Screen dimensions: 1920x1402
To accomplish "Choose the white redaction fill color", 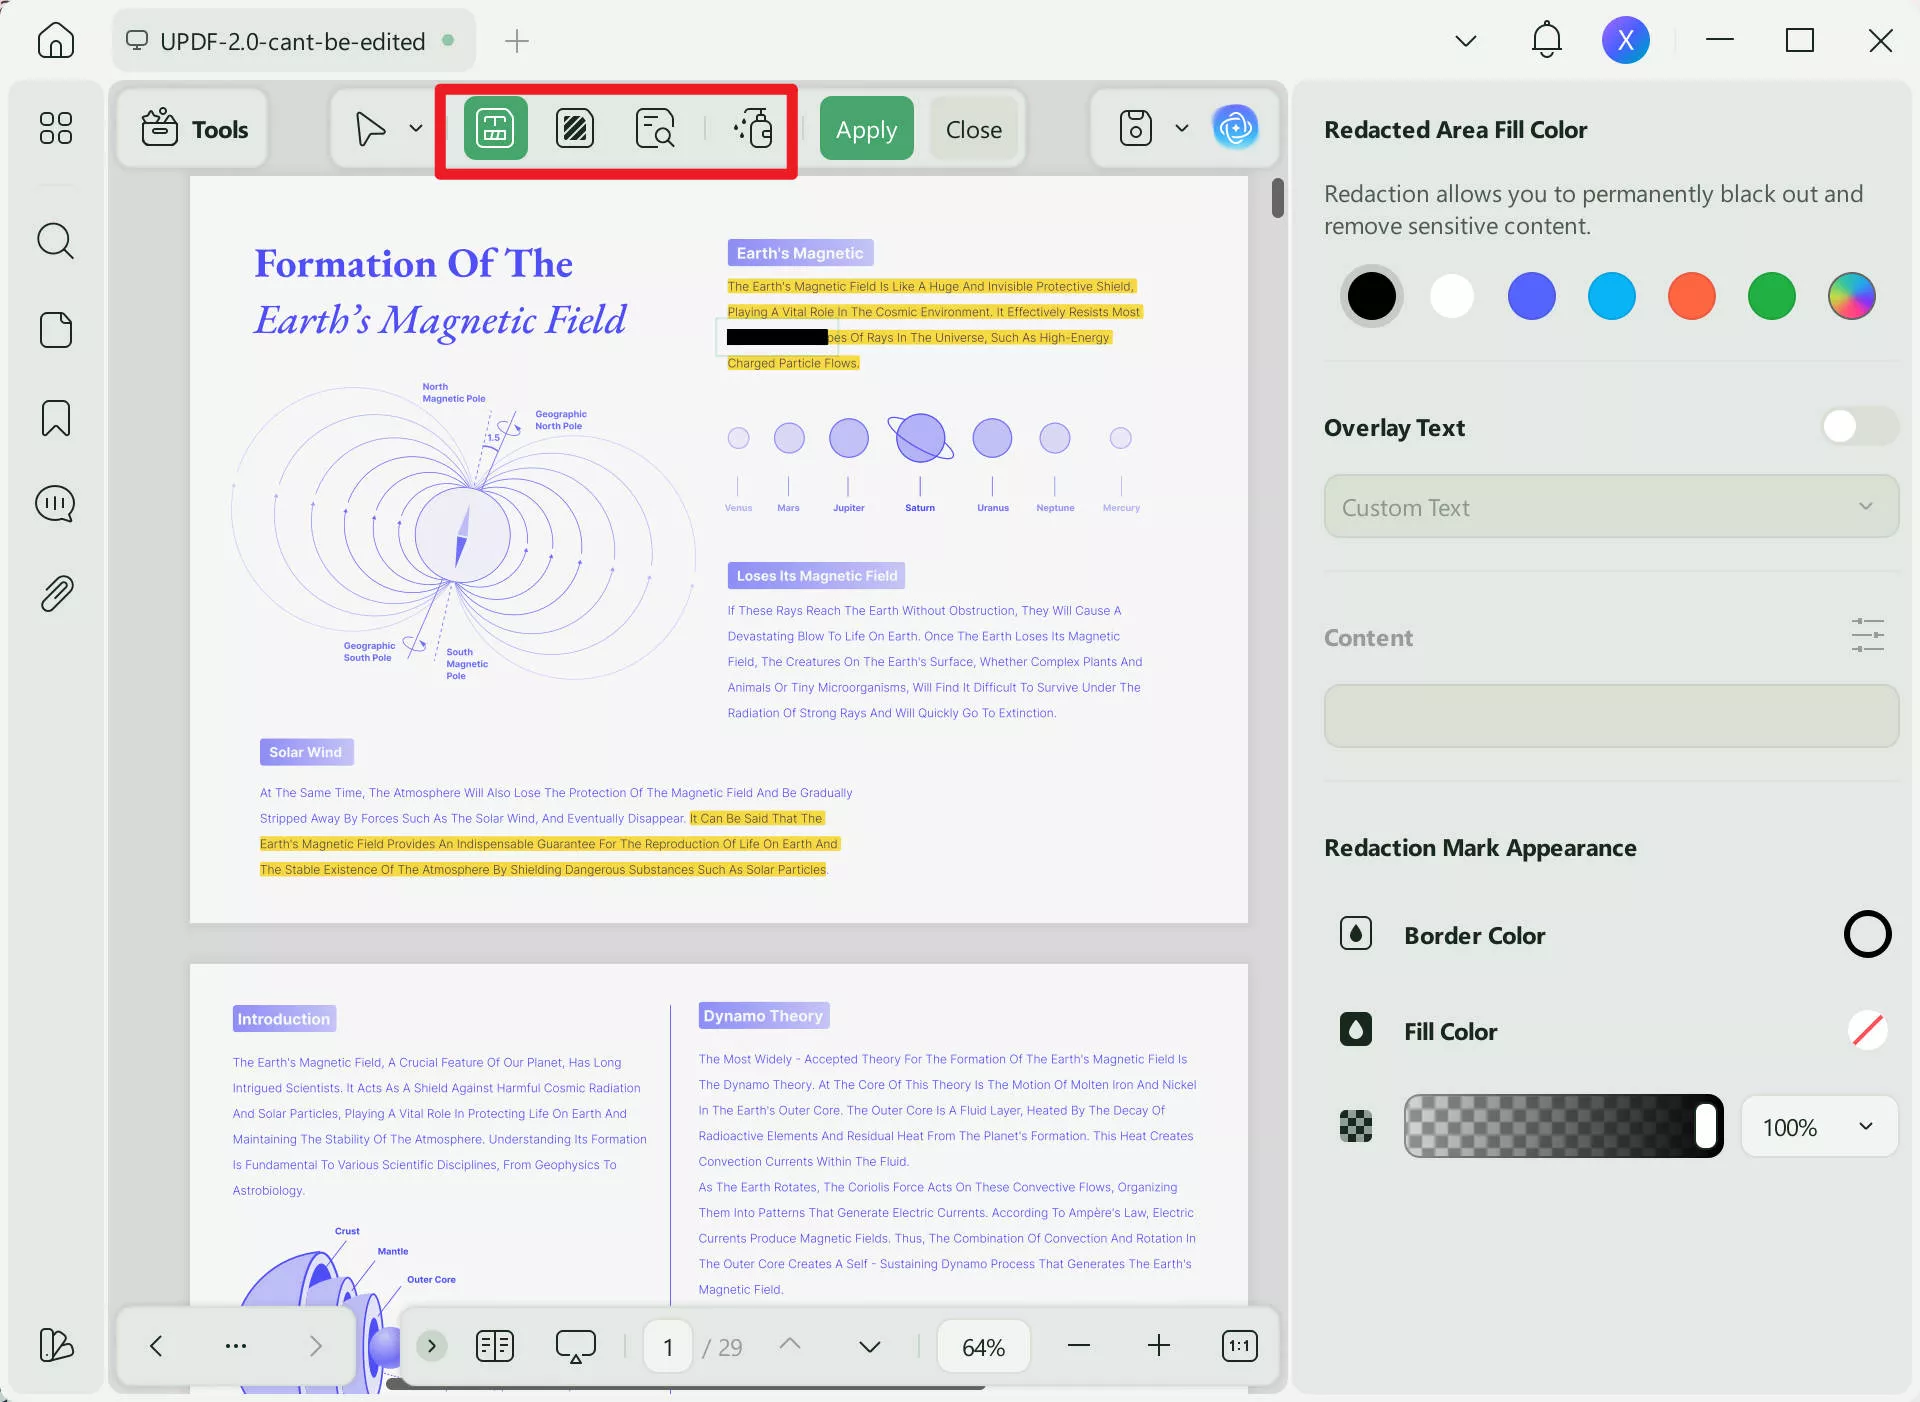I will (1451, 296).
